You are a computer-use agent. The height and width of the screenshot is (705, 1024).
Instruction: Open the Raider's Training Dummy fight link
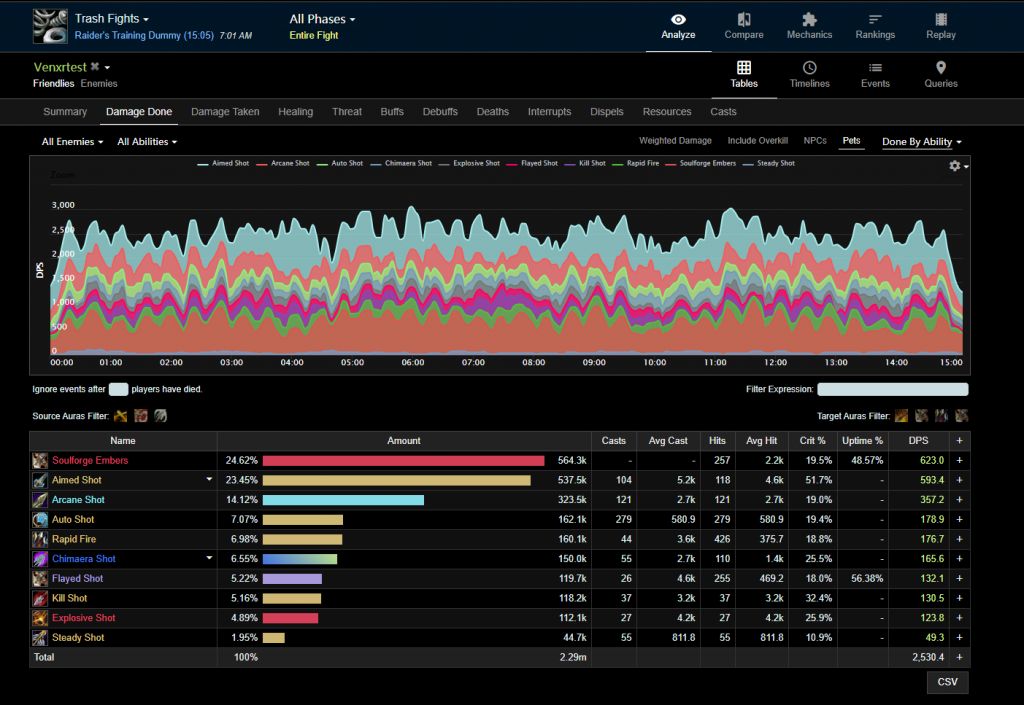[144, 35]
